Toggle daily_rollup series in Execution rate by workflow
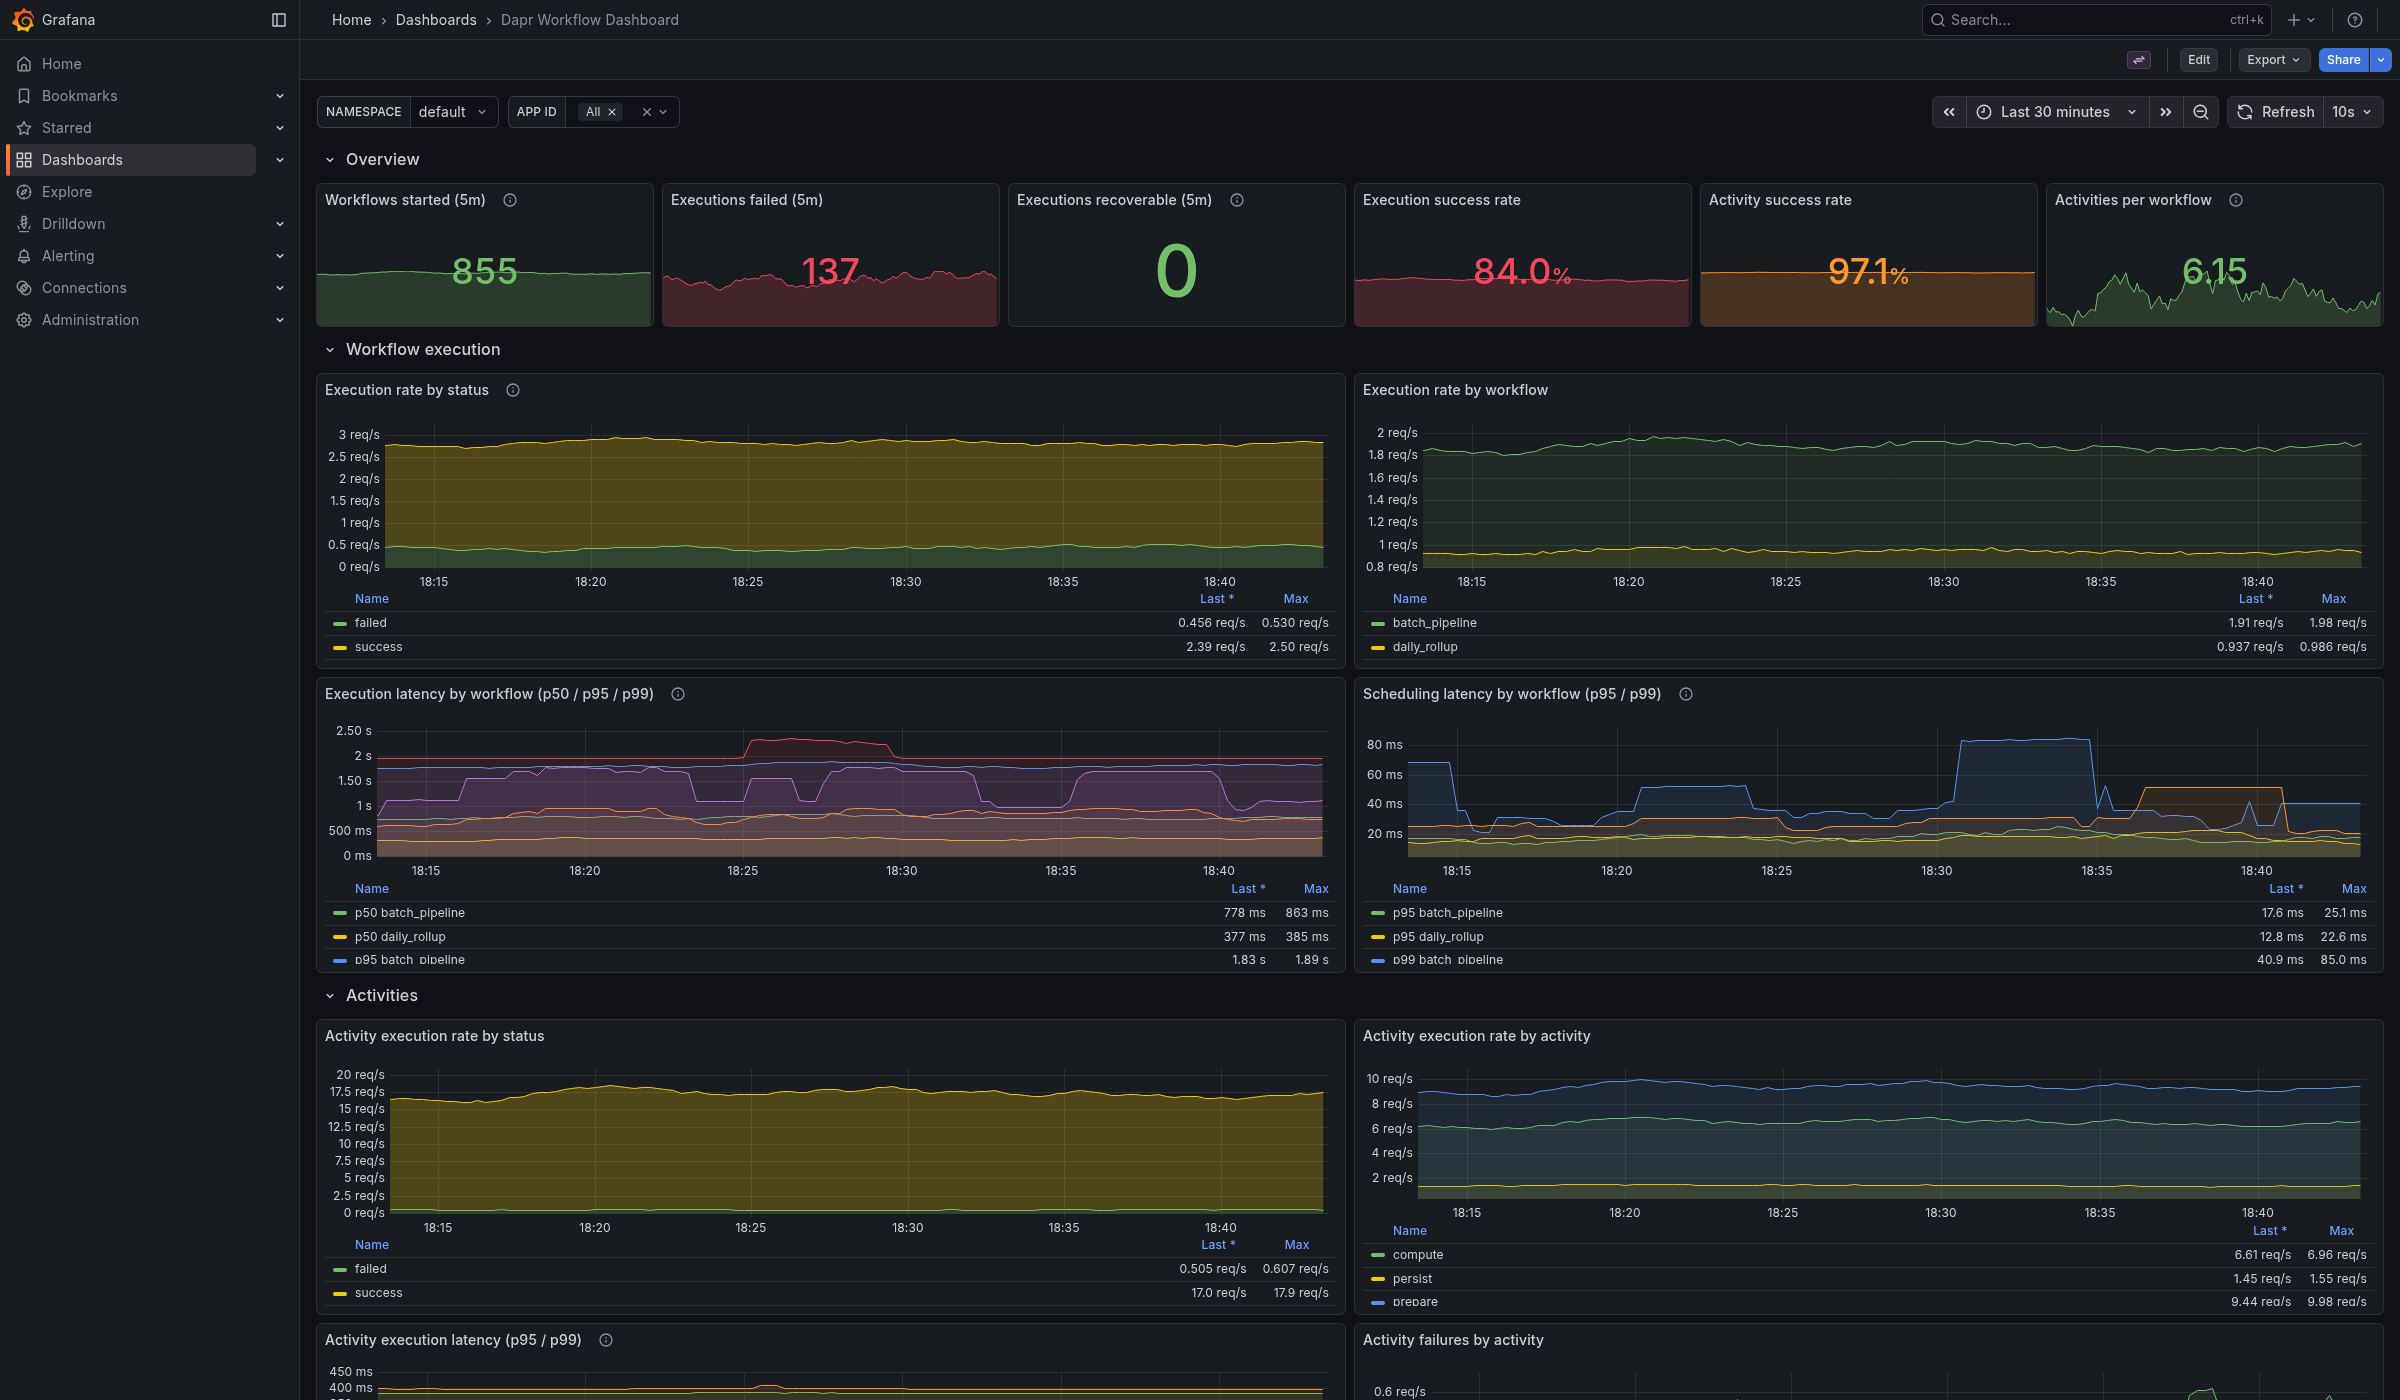 pos(1425,647)
